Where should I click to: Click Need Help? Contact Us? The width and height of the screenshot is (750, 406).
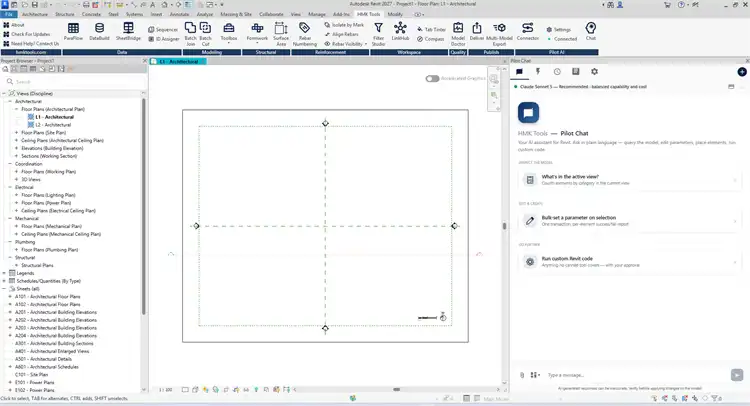click(x=31, y=44)
